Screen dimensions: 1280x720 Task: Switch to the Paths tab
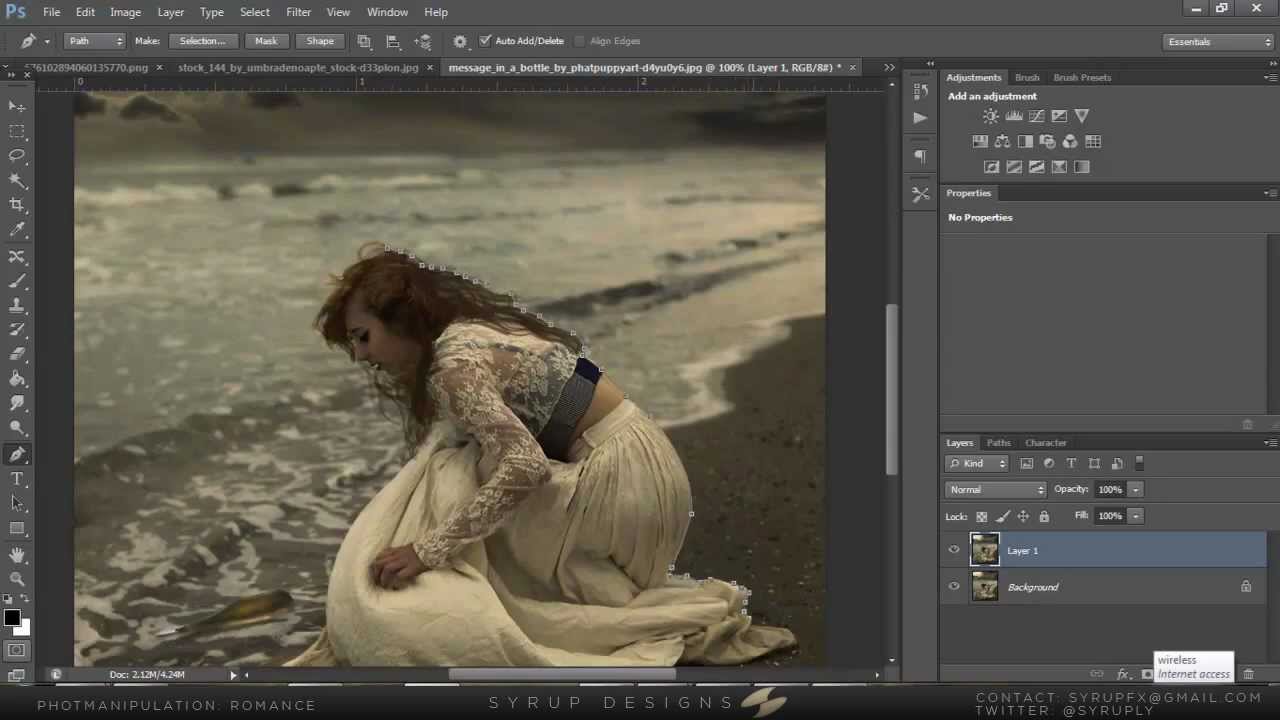(x=998, y=443)
